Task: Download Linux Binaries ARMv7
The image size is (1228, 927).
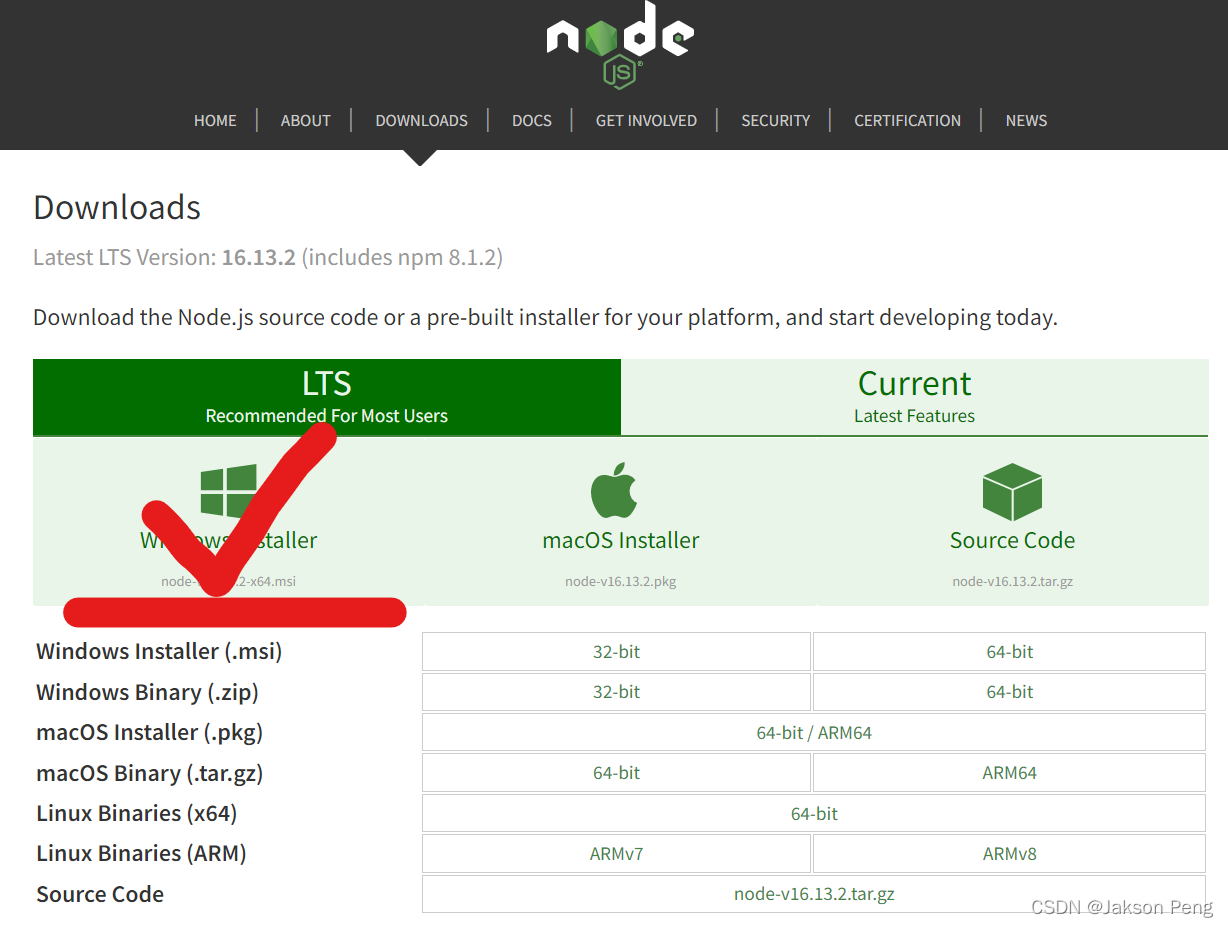Action: coord(616,854)
